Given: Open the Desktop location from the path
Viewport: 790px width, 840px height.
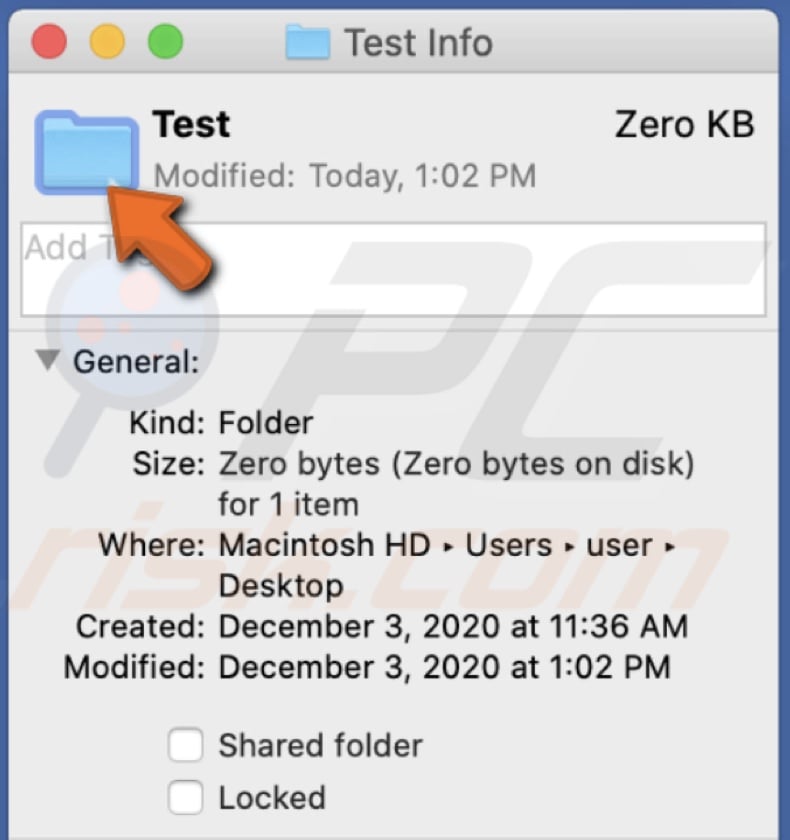Looking at the screenshot, I should pyautogui.click(x=280, y=586).
